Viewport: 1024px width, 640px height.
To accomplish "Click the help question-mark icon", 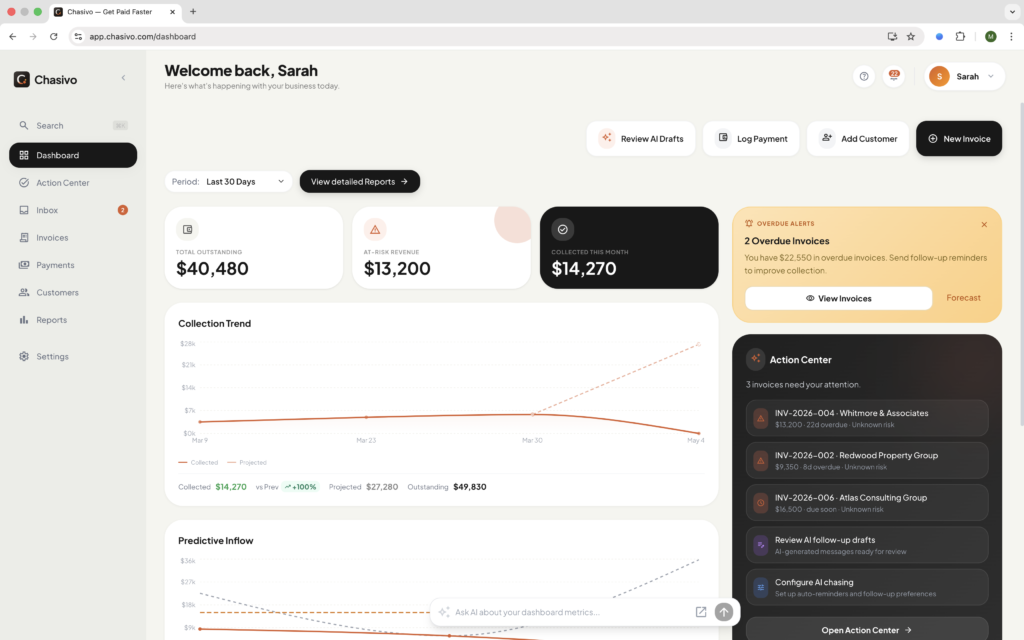I will point(863,76).
